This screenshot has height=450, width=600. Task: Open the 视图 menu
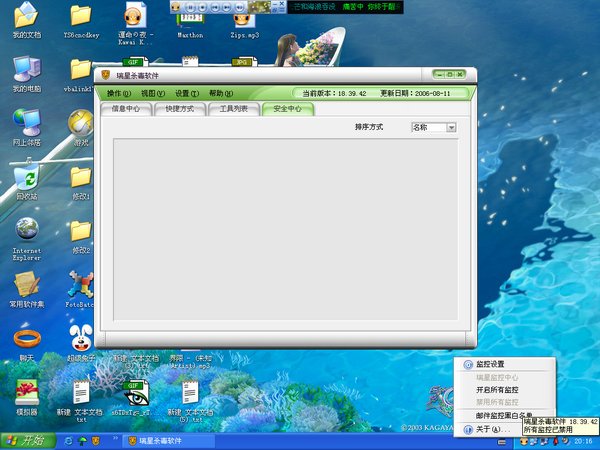153,93
